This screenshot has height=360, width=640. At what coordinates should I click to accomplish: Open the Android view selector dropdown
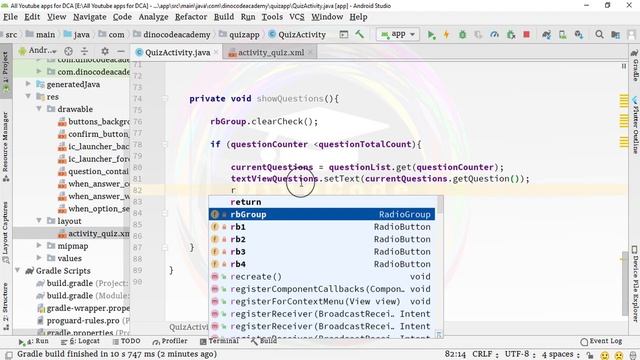(38, 51)
